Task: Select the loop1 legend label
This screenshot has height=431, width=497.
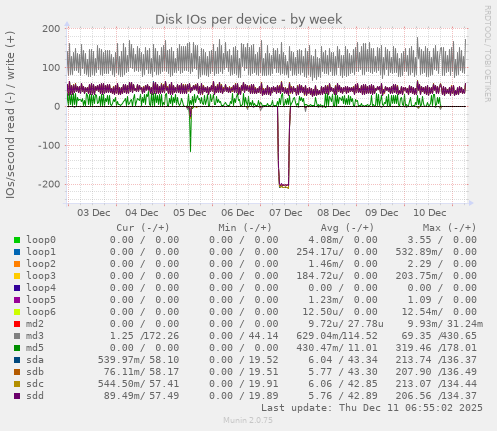Action: [41, 252]
